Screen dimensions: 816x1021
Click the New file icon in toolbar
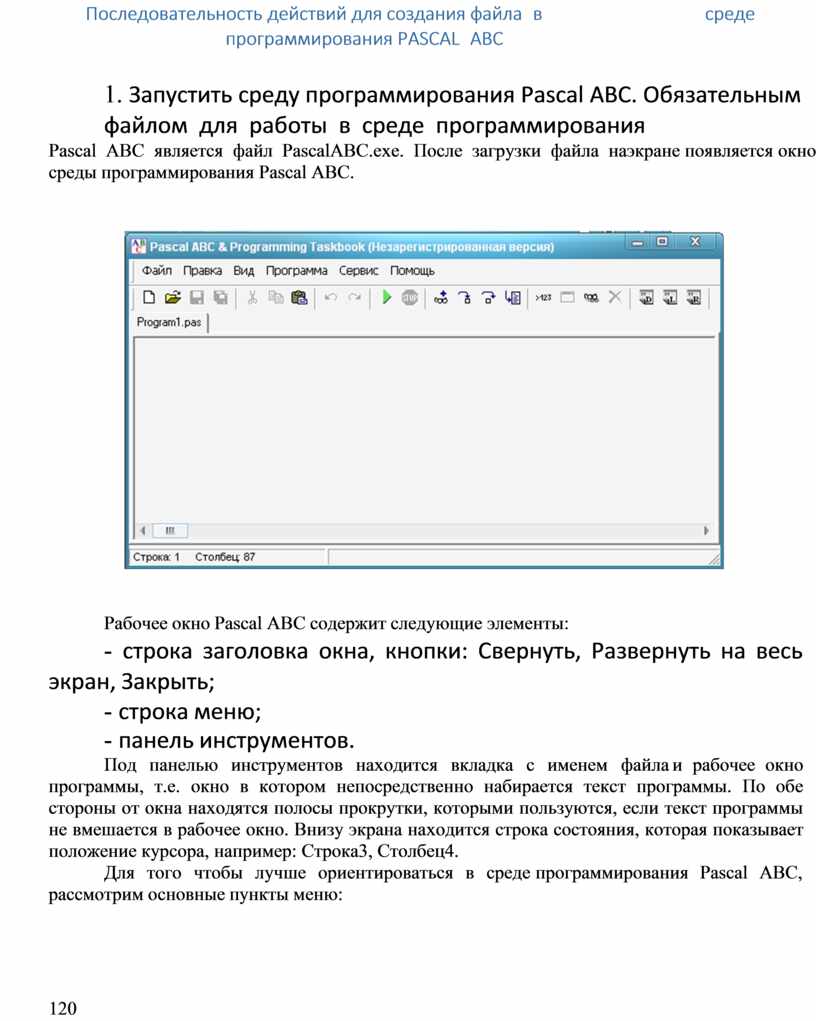click(x=149, y=297)
